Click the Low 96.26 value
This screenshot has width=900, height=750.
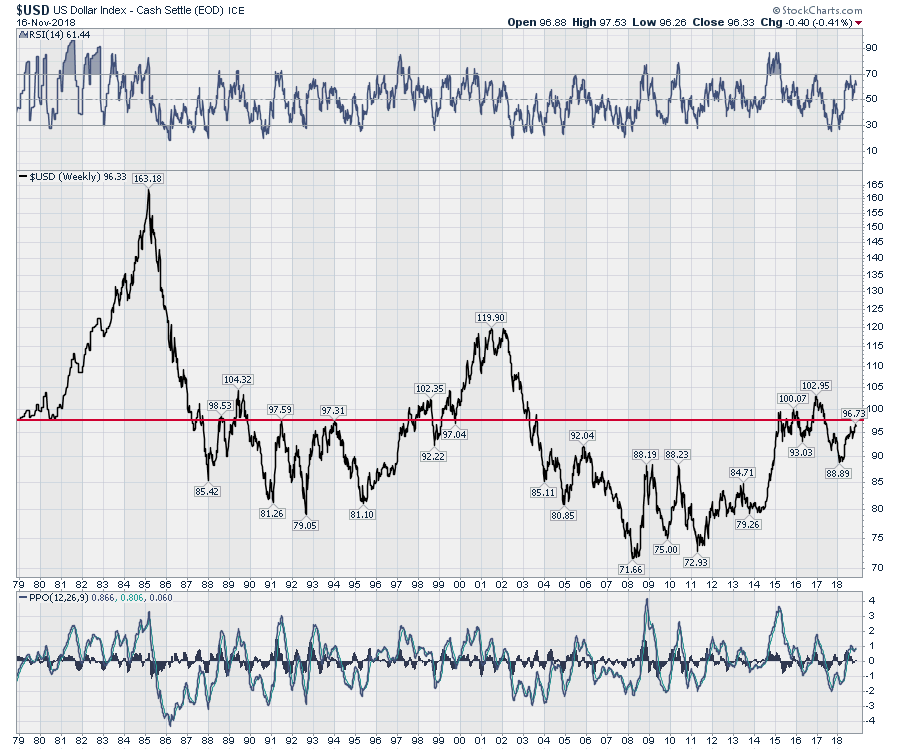[660, 22]
